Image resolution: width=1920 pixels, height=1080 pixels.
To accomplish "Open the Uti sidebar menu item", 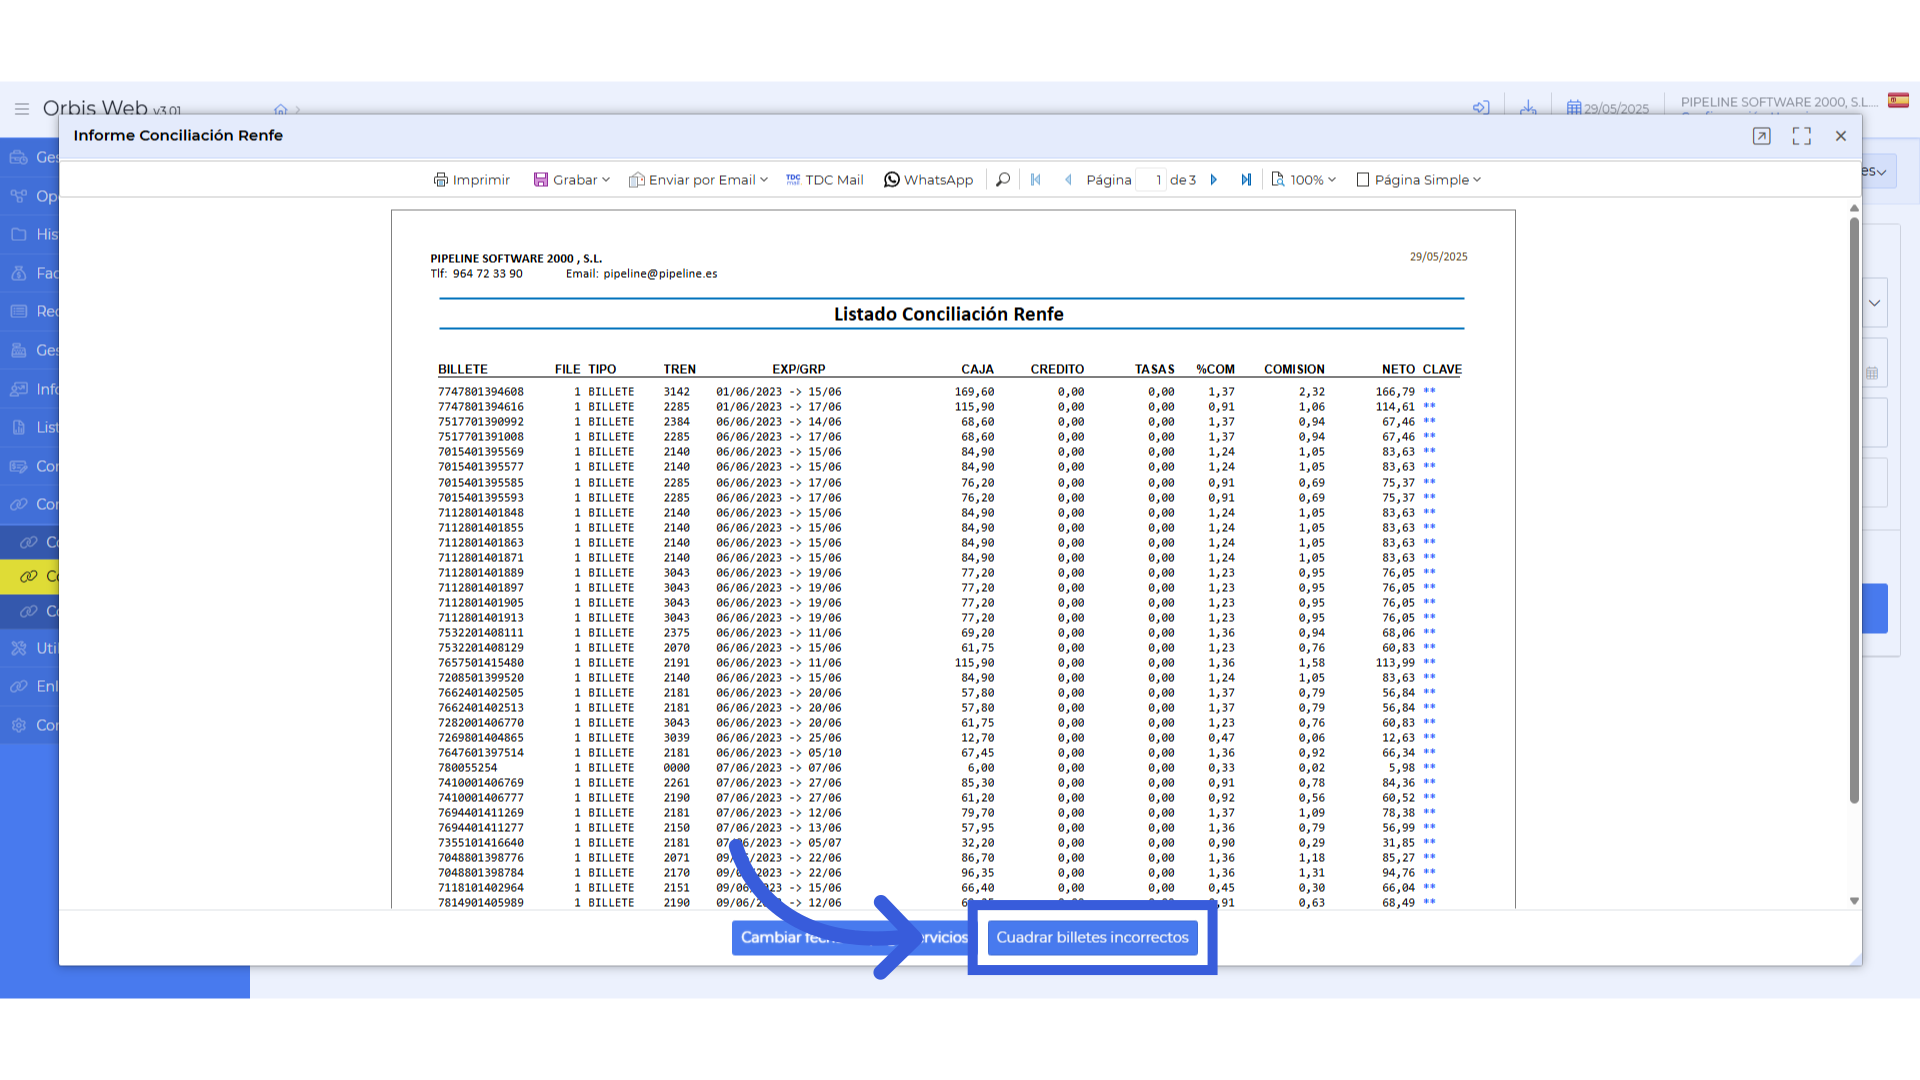I will click(30, 648).
